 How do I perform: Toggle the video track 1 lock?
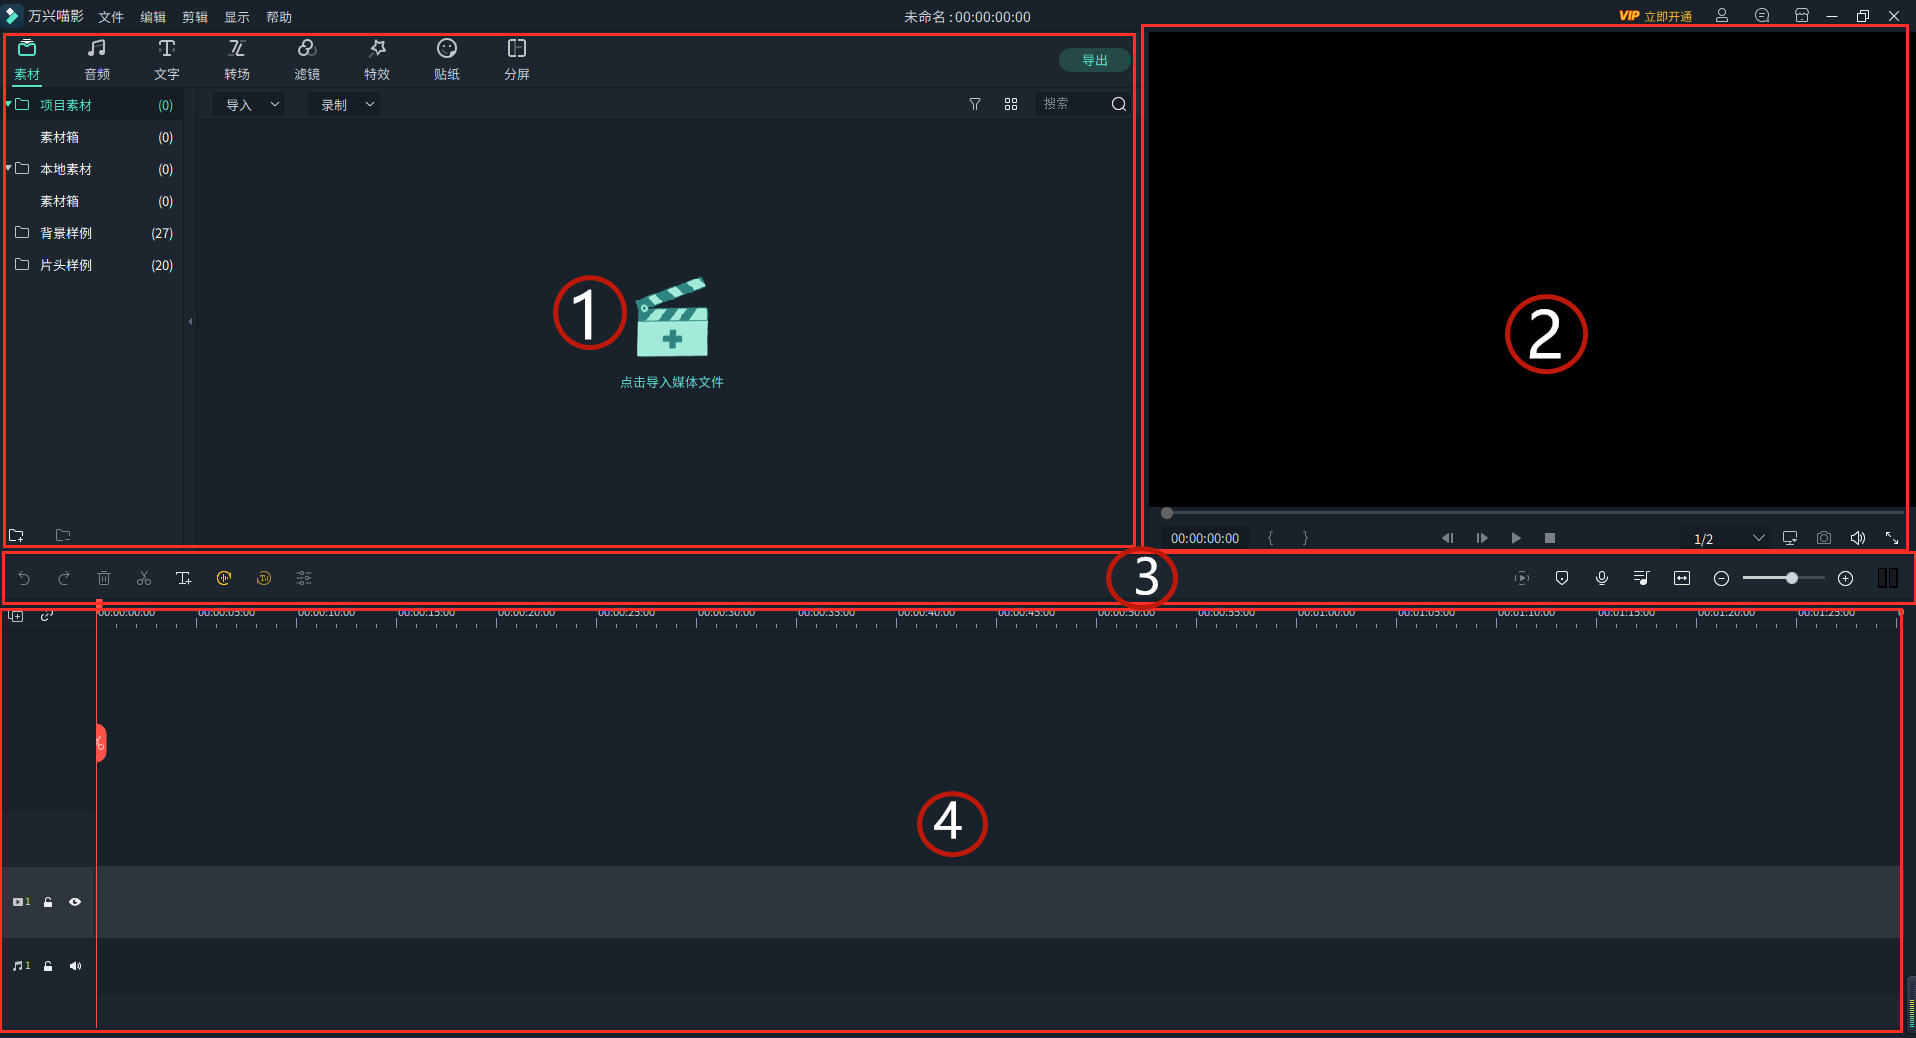[48, 902]
